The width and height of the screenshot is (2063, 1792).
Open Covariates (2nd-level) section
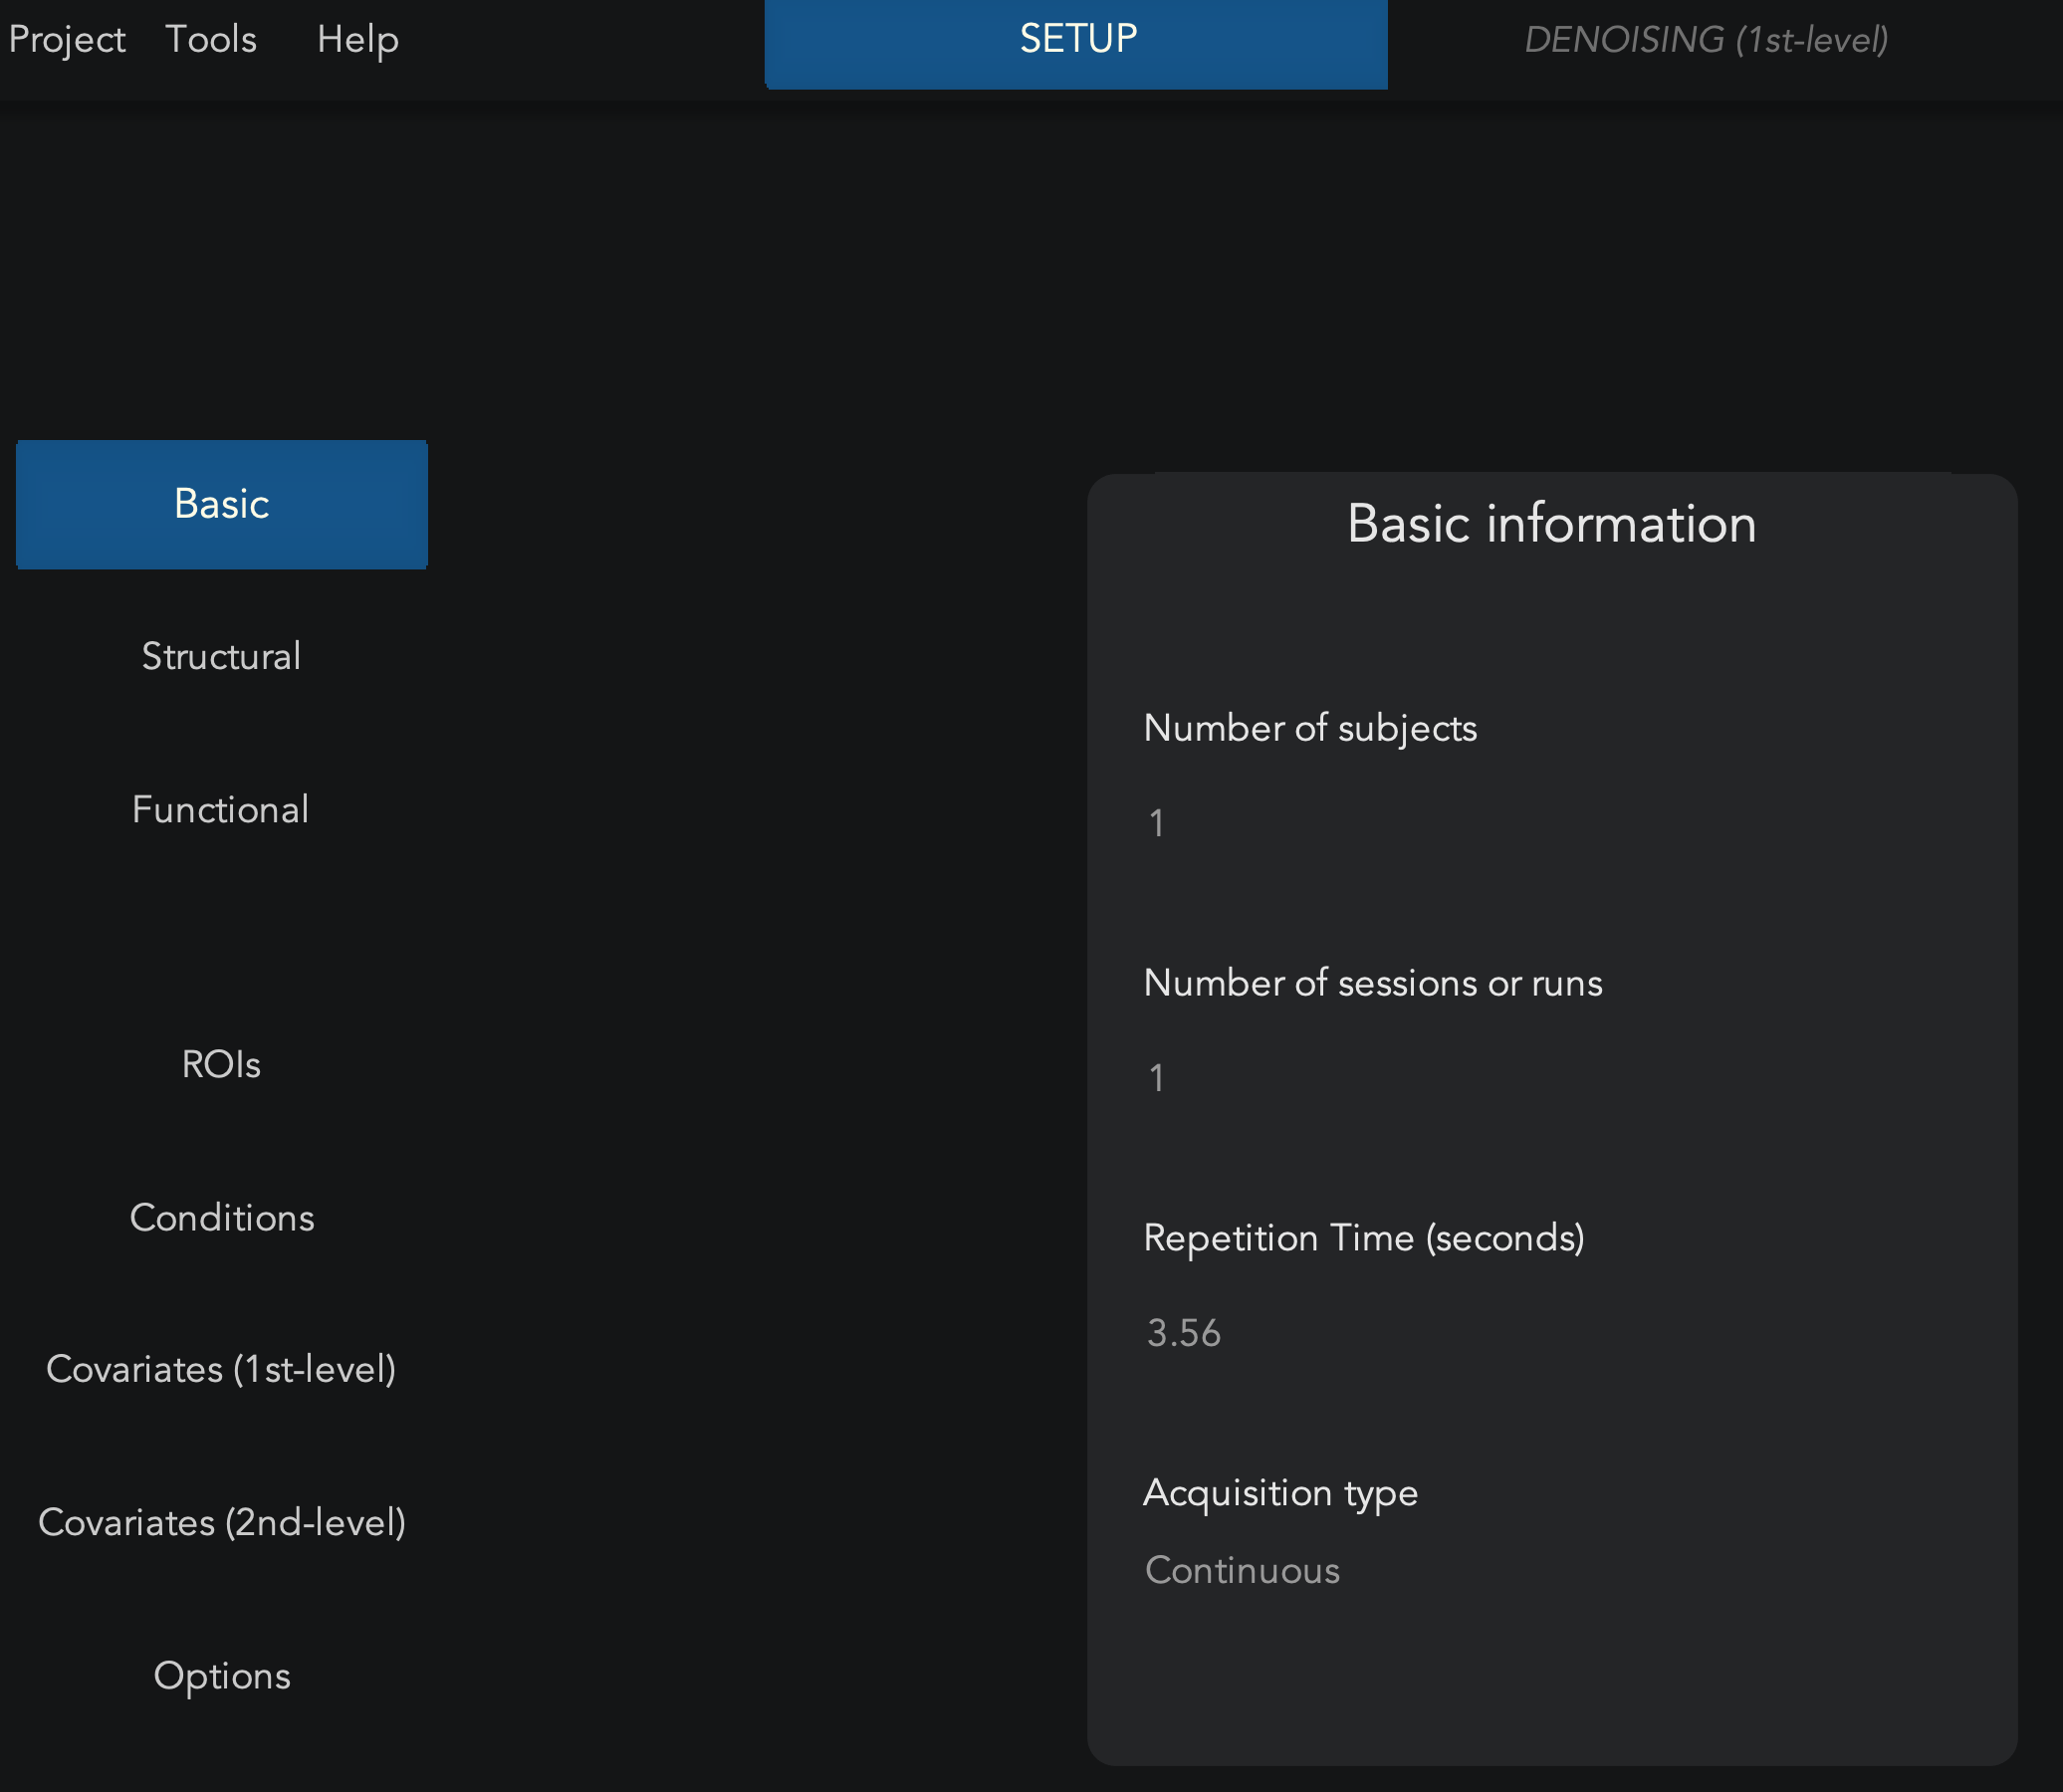tap(222, 1522)
